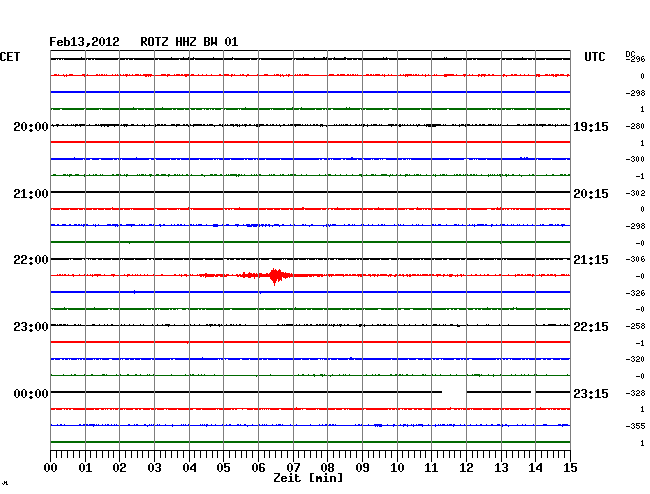This screenshot has height=494, width=650.
Task: Click the DC offset value "-300"
Action: click(635, 159)
